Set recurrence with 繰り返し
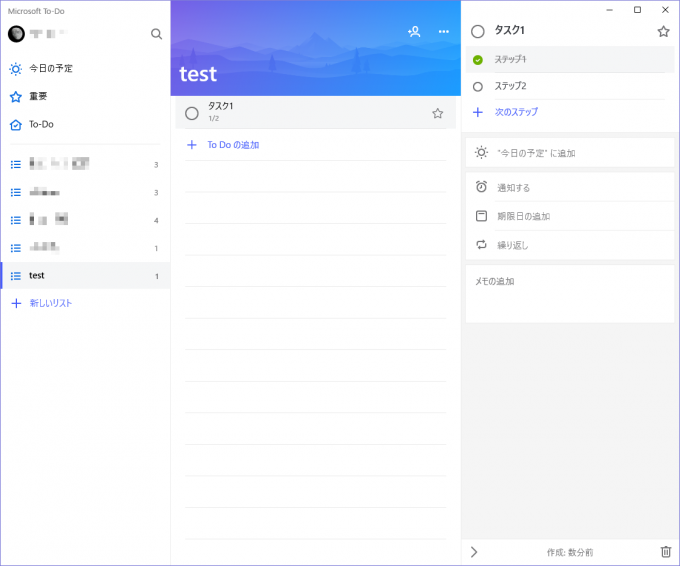The image size is (680, 566). tap(569, 245)
